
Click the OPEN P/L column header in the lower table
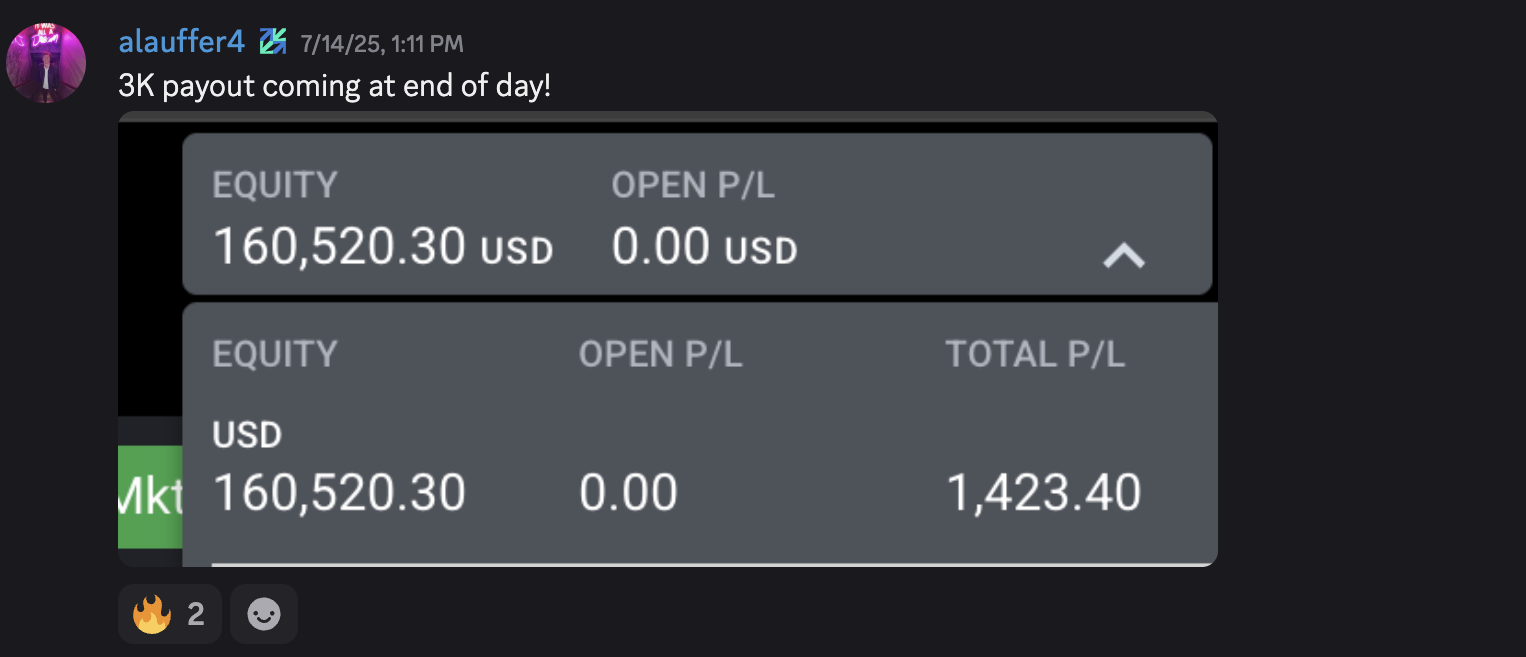(660, 354)
